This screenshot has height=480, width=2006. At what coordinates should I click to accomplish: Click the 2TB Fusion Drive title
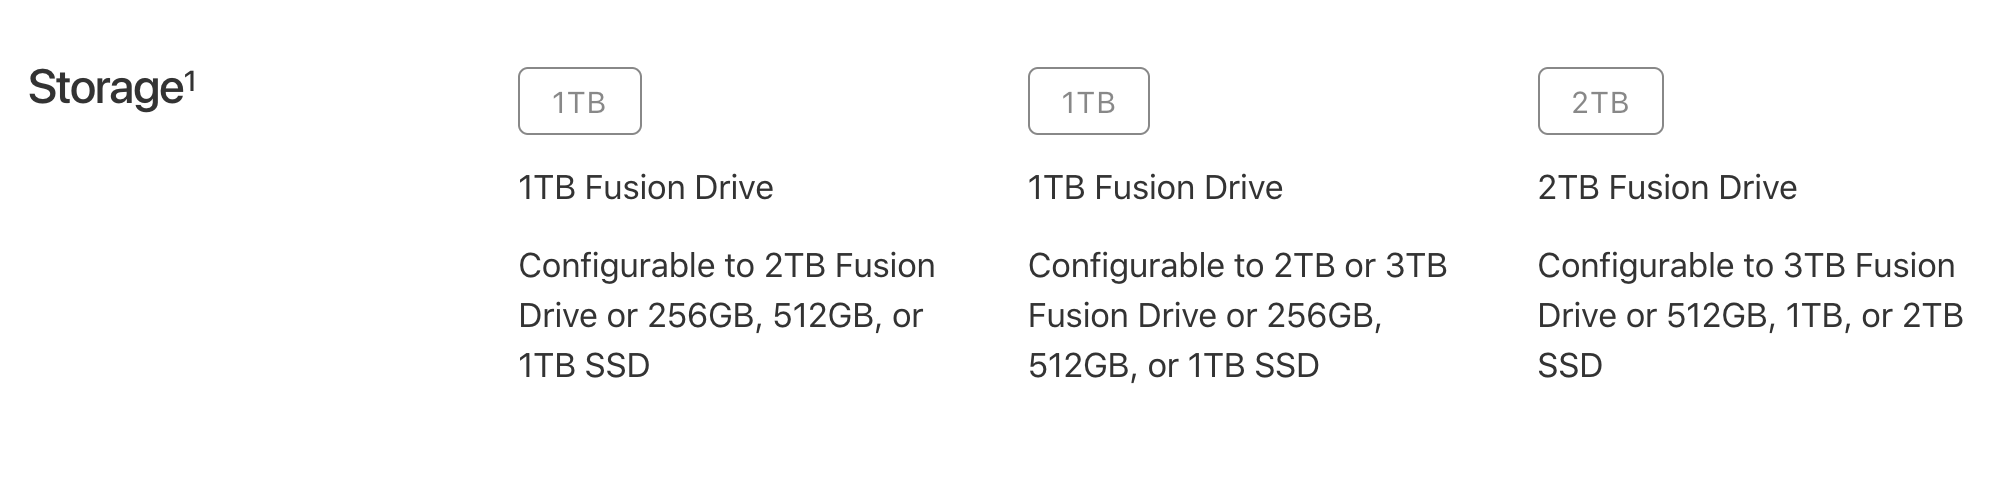tap(1667, 187)
